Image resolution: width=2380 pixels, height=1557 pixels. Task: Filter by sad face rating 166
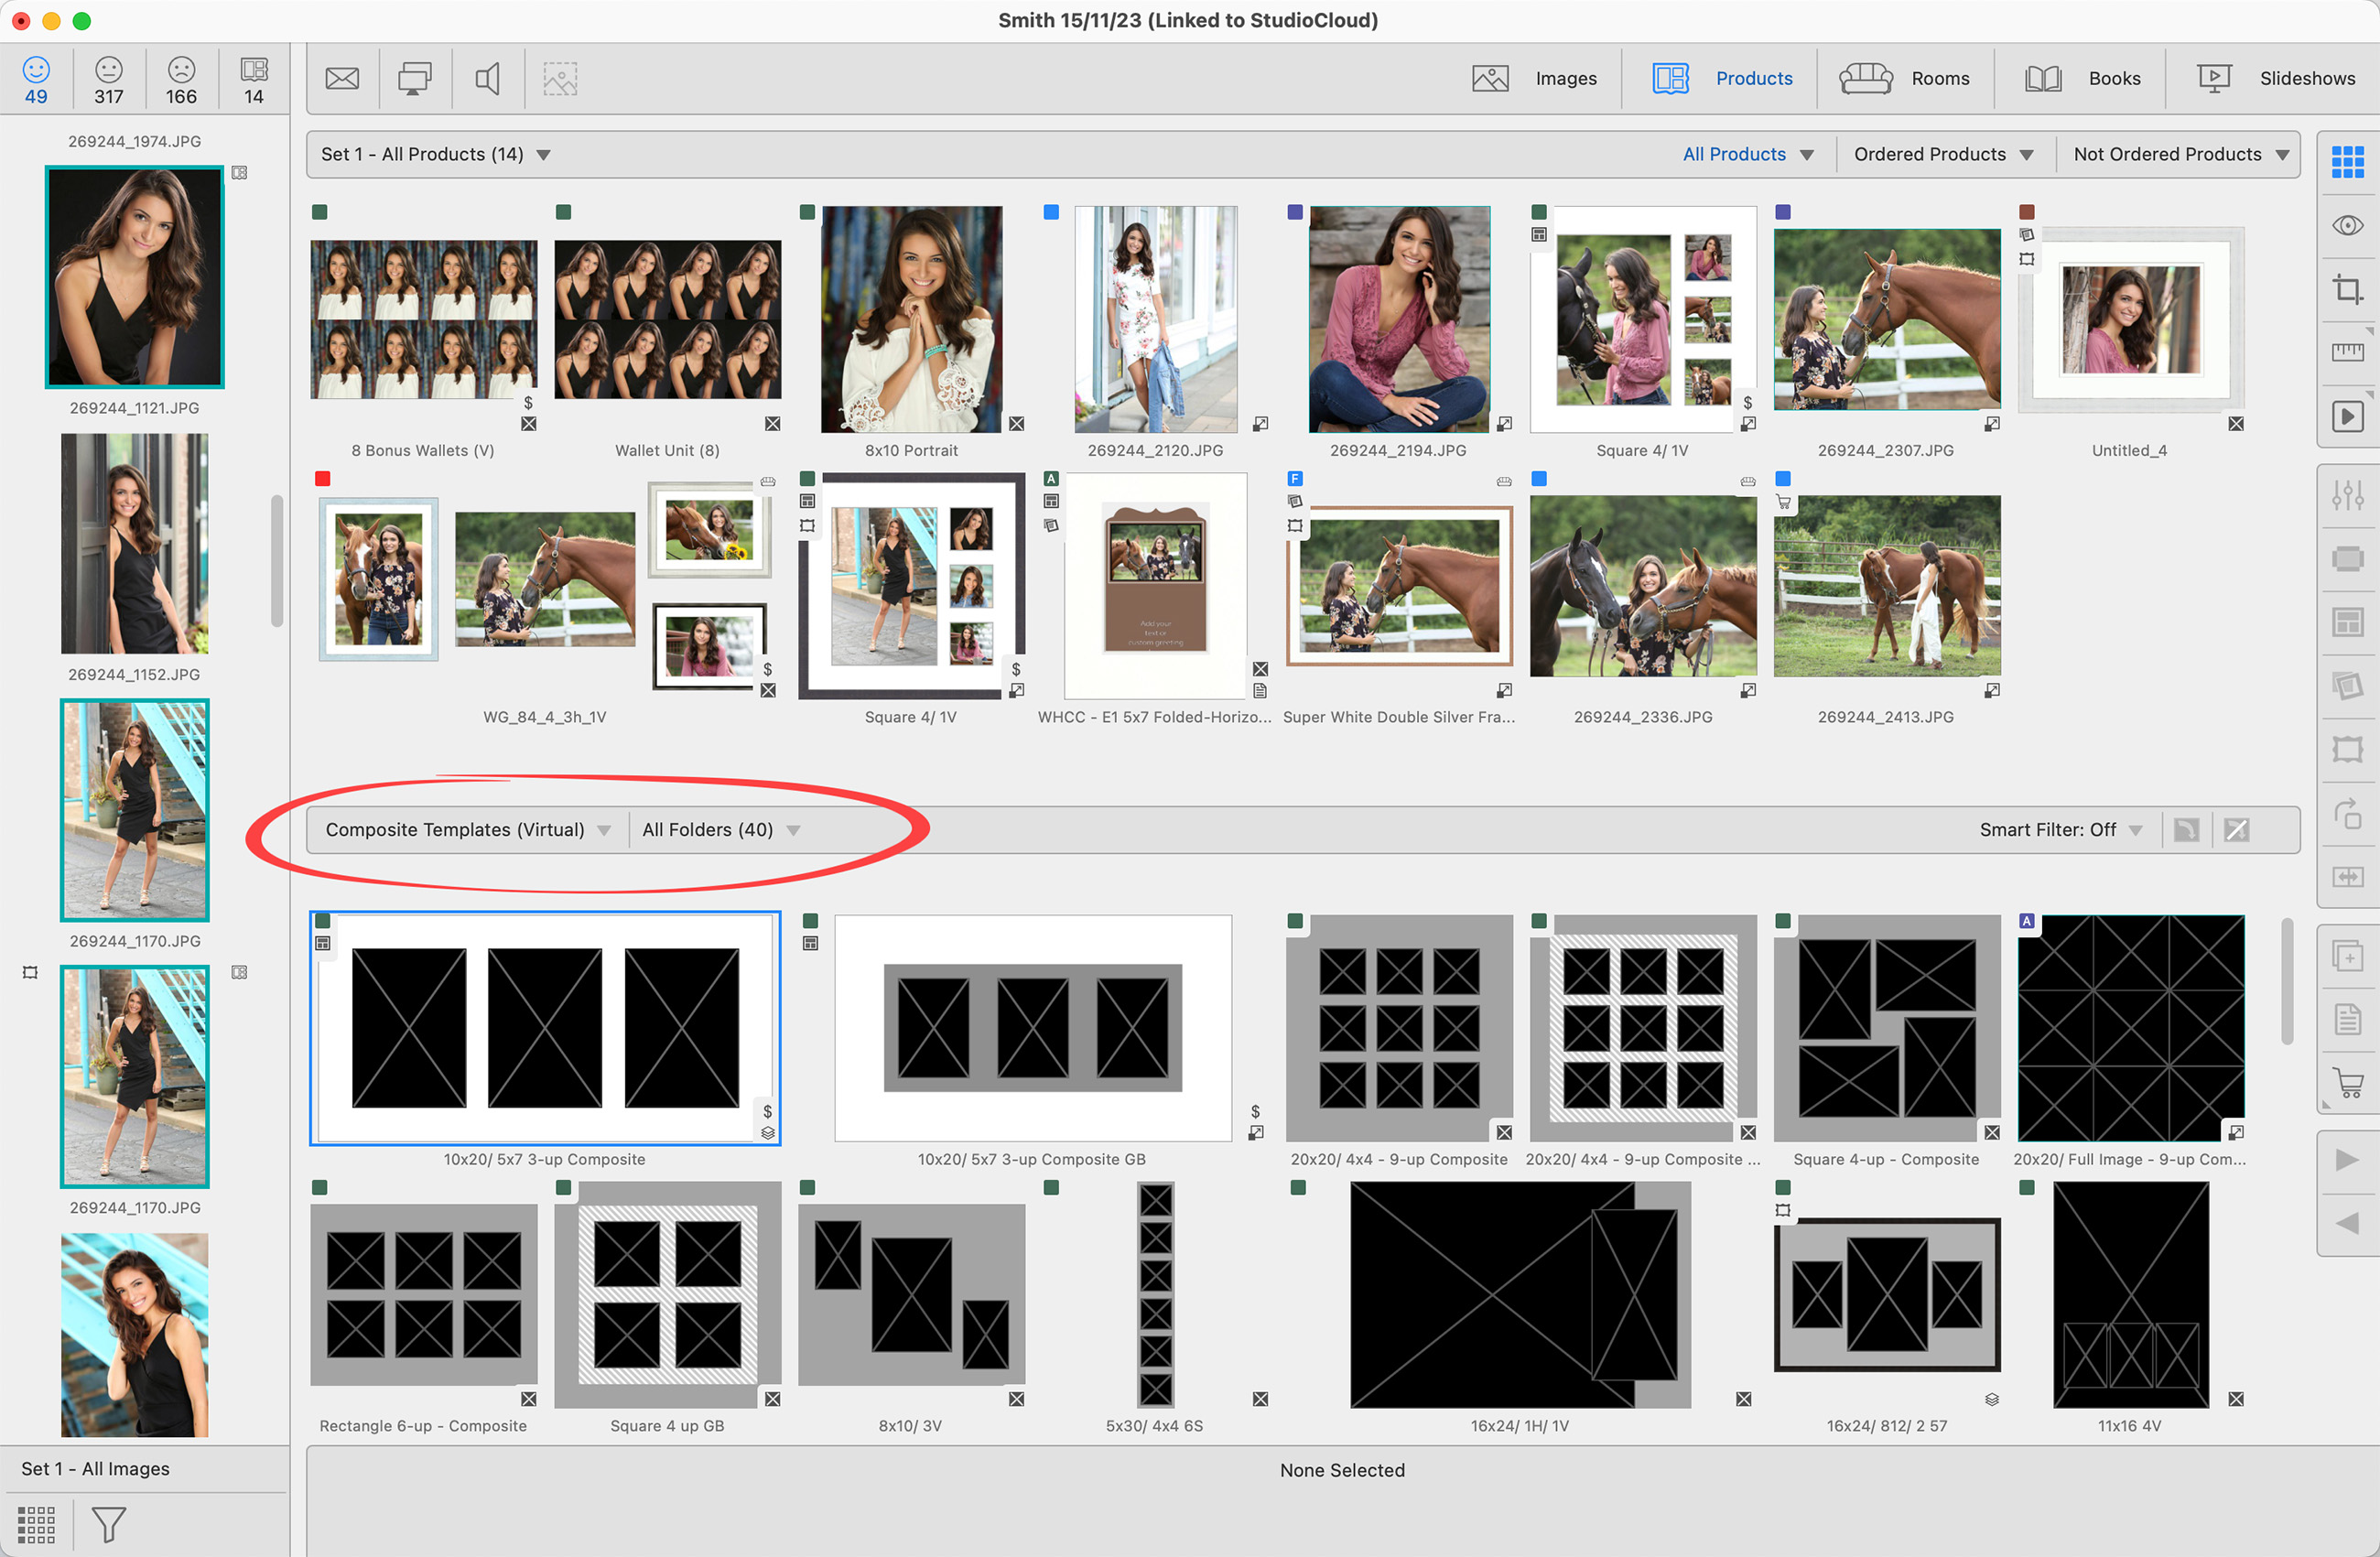coord(181,80)
